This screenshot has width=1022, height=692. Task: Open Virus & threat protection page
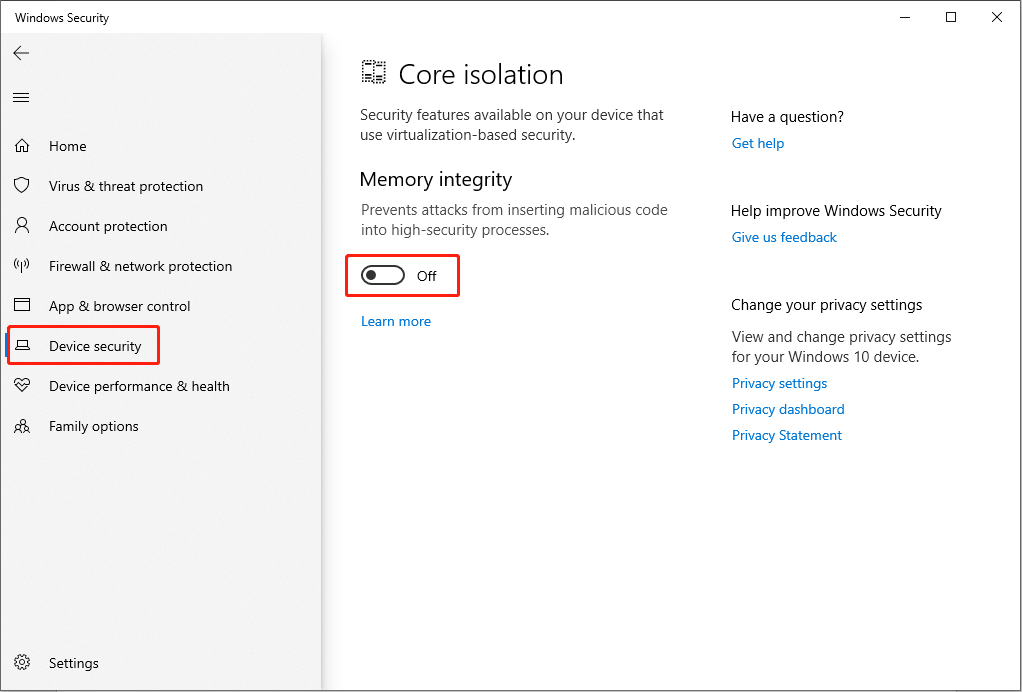[x=126, y=186]
